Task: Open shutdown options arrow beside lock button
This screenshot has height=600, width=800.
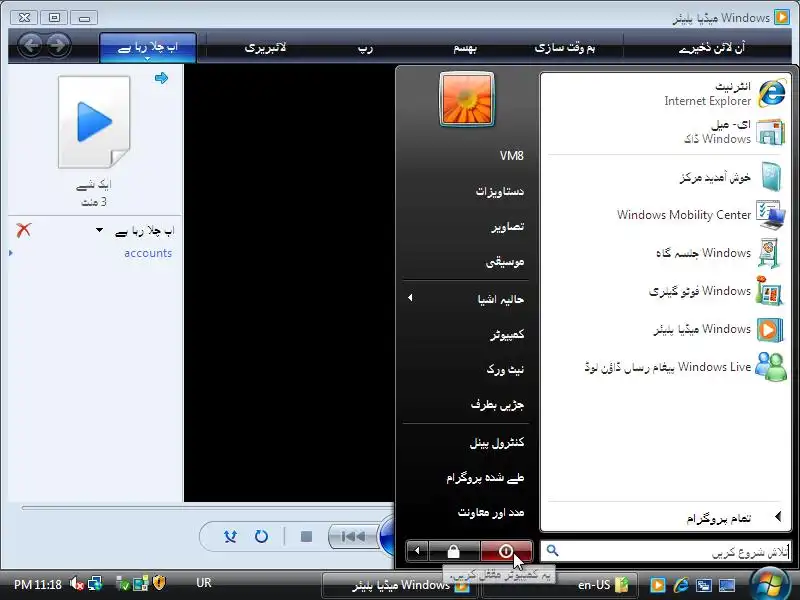Action: (x=417, y=552)
